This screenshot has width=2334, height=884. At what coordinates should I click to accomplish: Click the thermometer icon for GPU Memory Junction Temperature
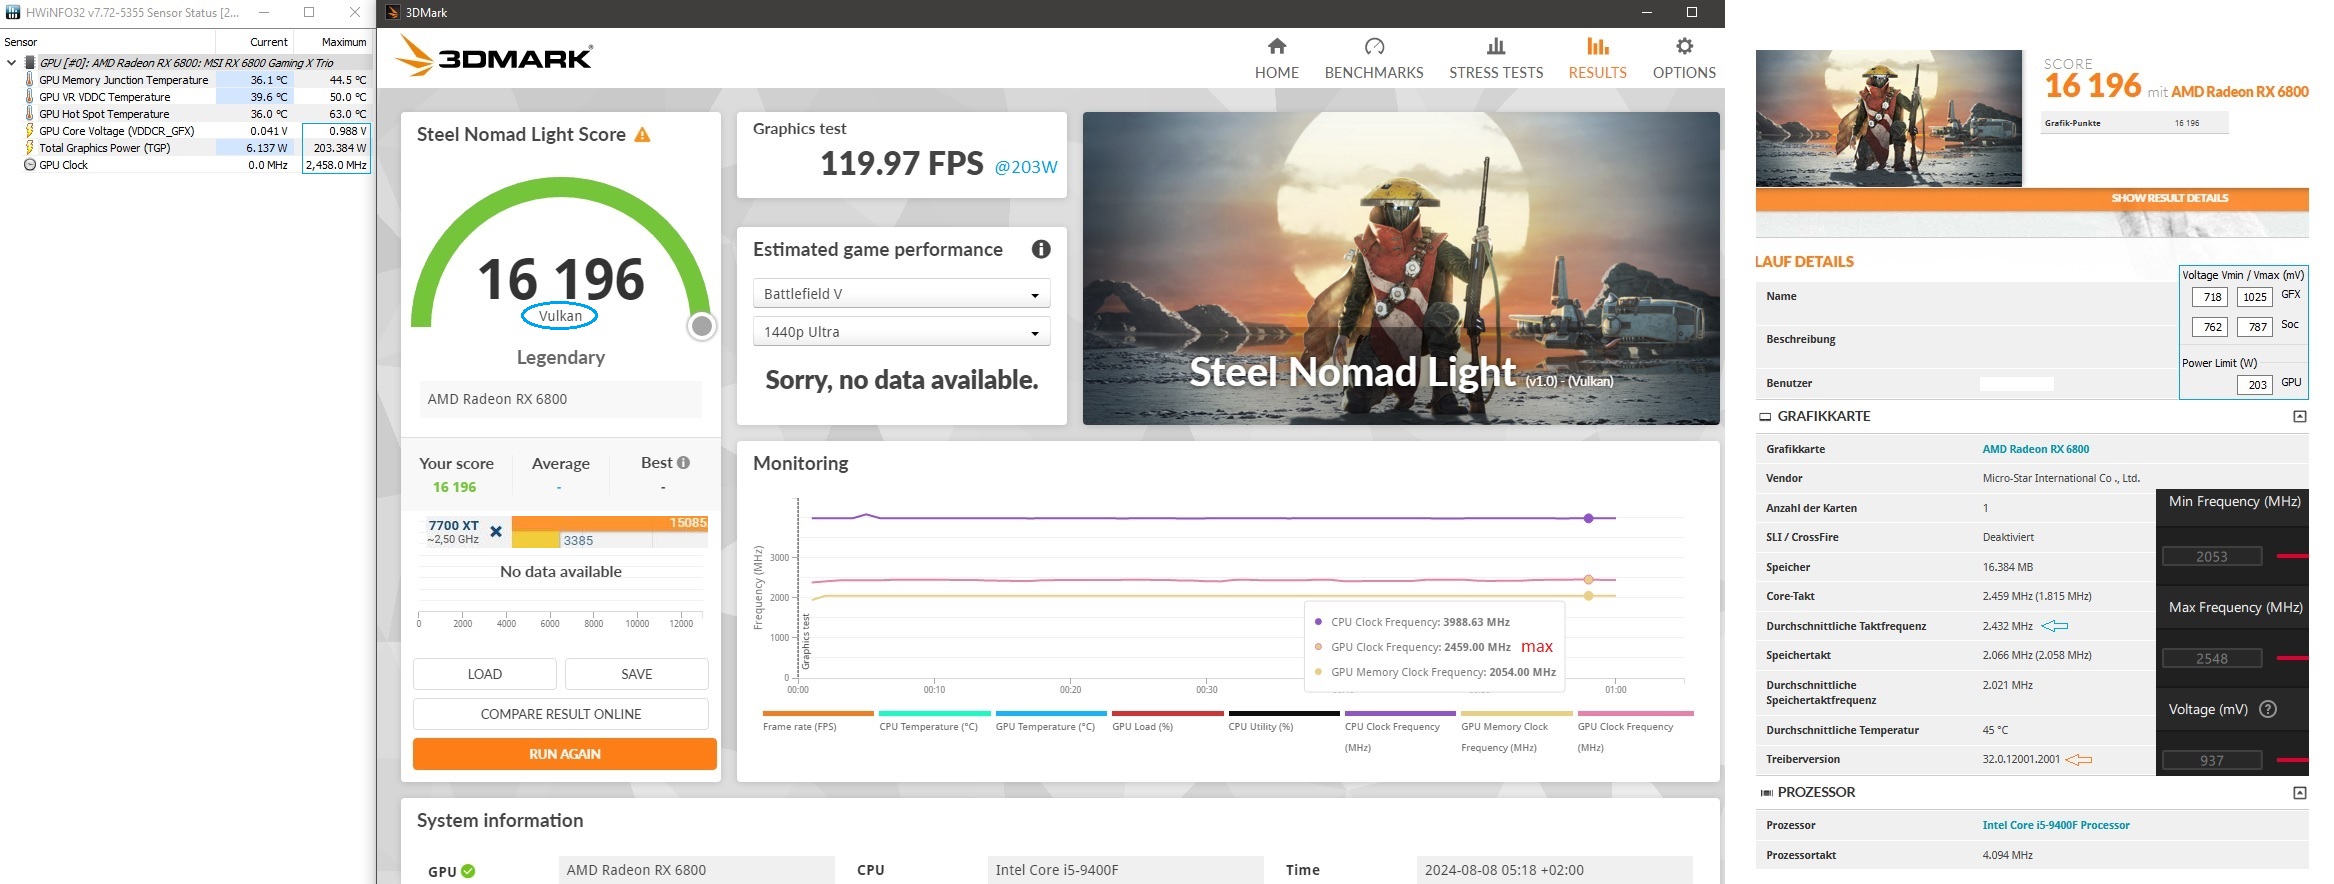(x=29, y=79)
